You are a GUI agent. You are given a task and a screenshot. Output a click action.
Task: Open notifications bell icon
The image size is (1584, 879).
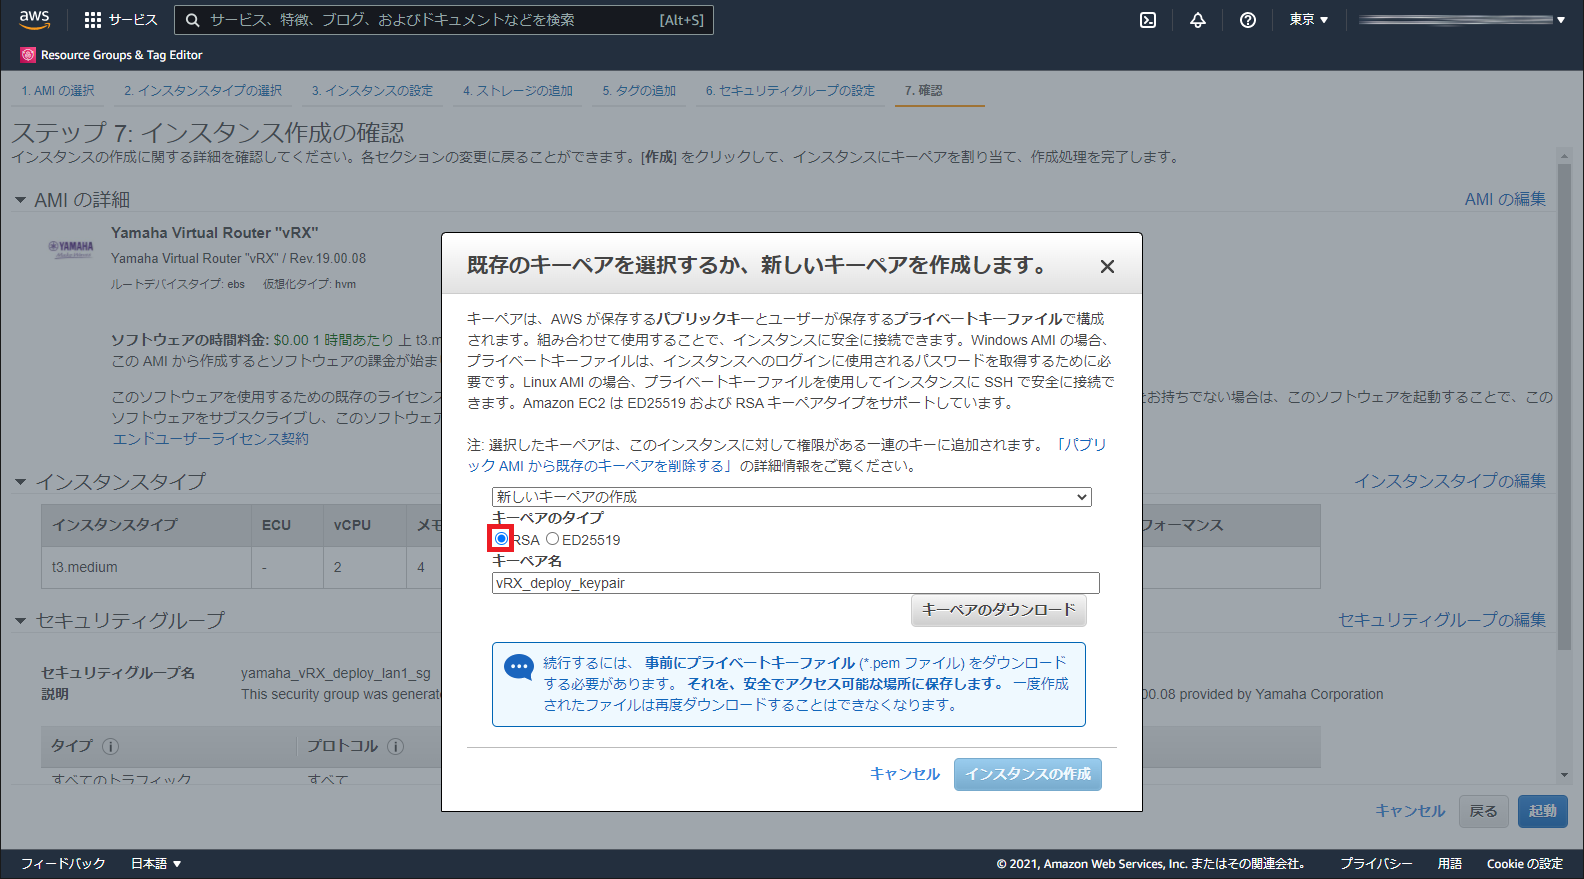(x=1198, y=20)
